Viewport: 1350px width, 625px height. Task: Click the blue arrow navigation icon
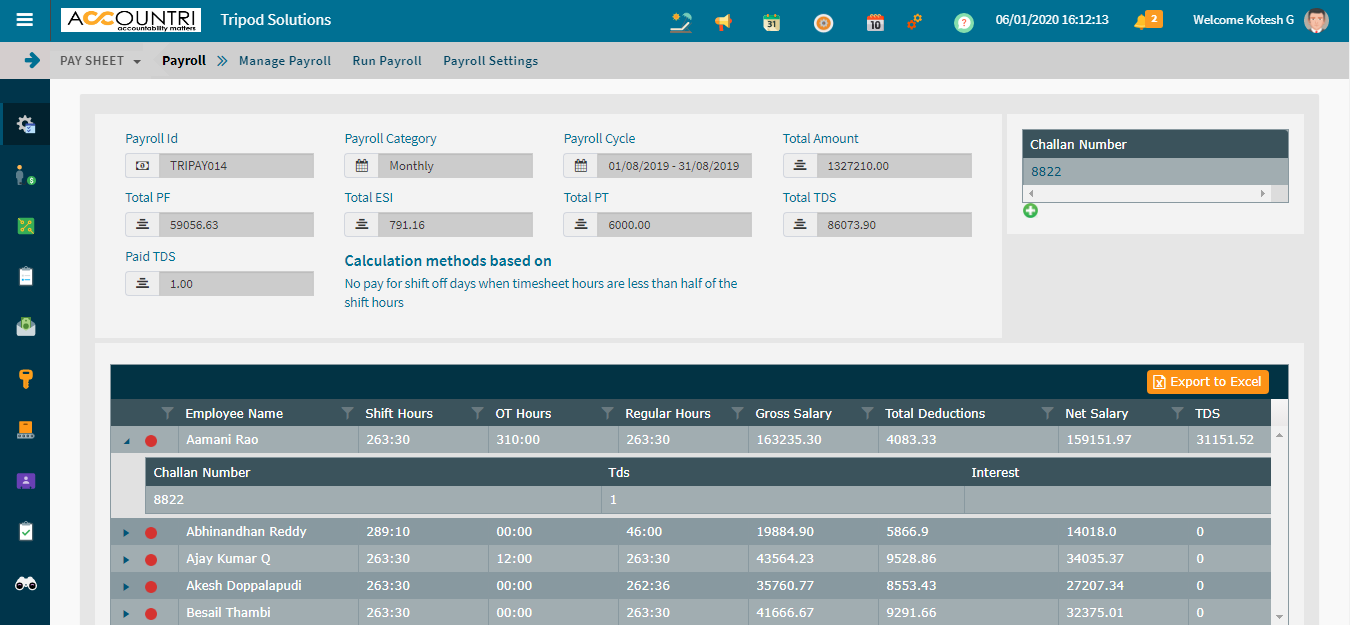tap(32, 60)
